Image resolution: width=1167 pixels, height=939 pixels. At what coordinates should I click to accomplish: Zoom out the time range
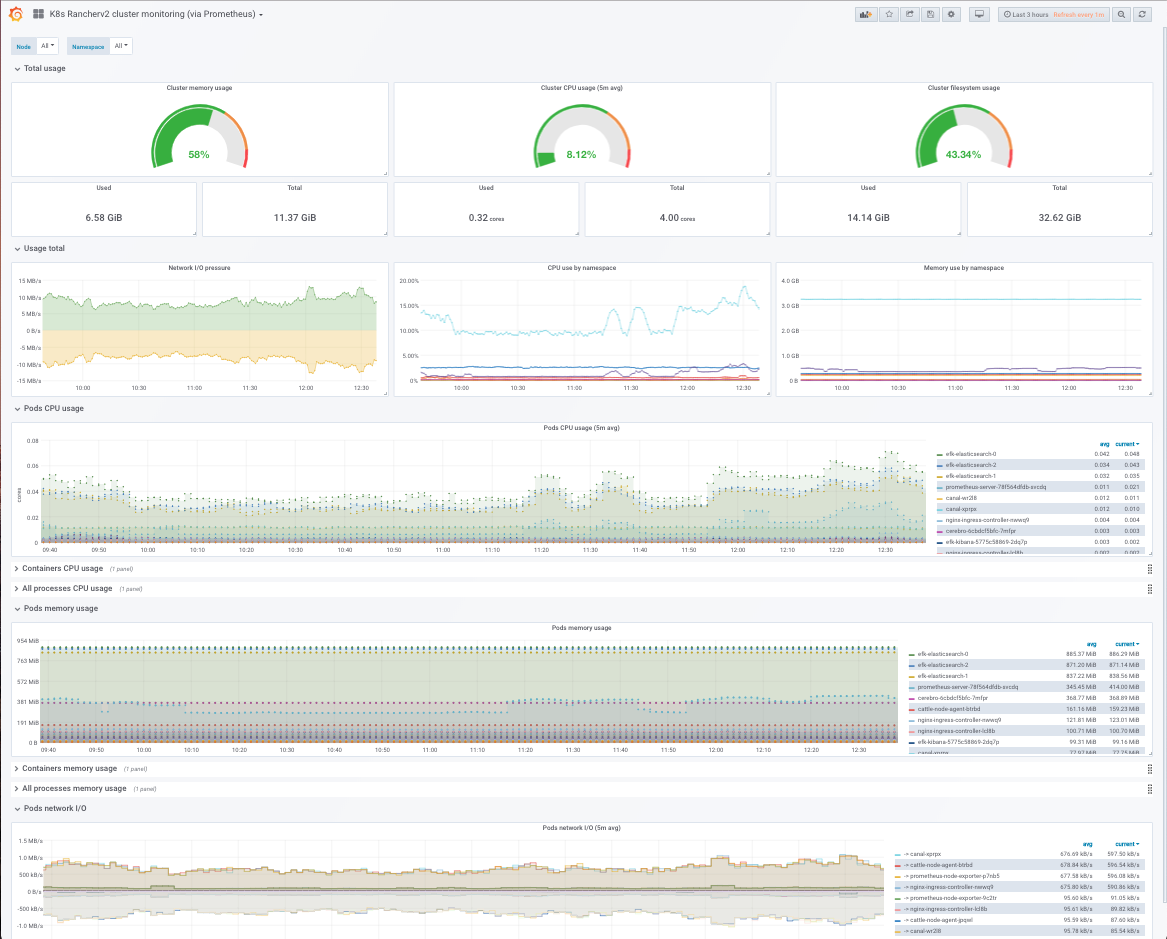(x=1121, y=14)
